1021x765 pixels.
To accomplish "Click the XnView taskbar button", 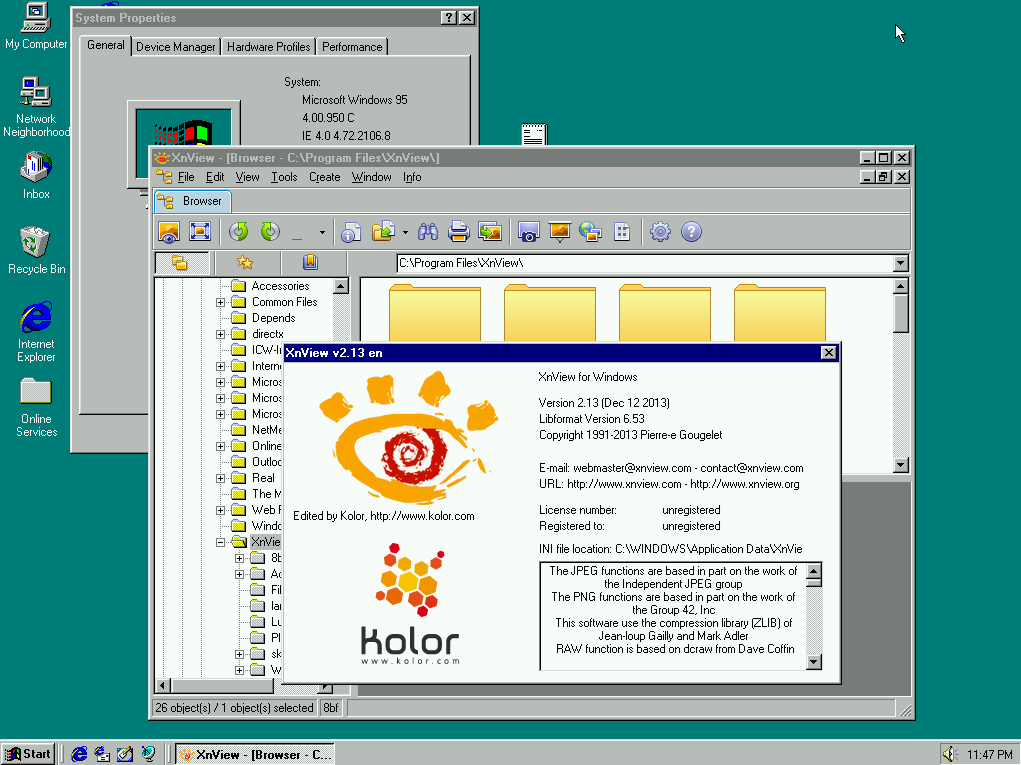I will pos(256,754).
